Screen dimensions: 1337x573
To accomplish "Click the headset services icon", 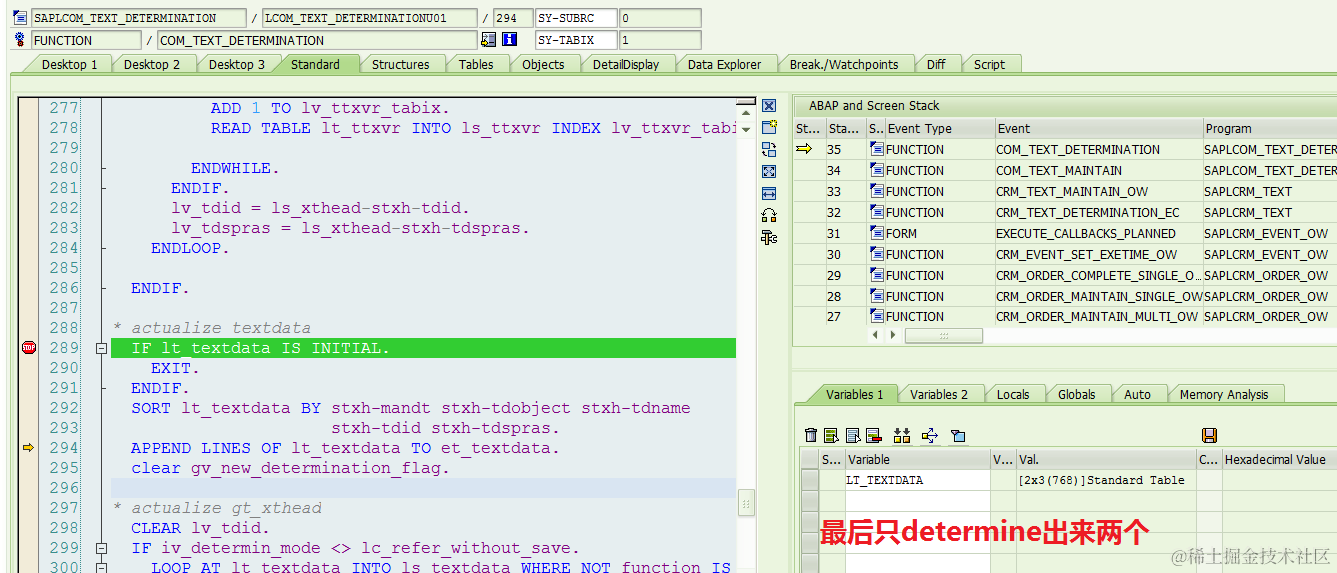I will pos(768,215).
